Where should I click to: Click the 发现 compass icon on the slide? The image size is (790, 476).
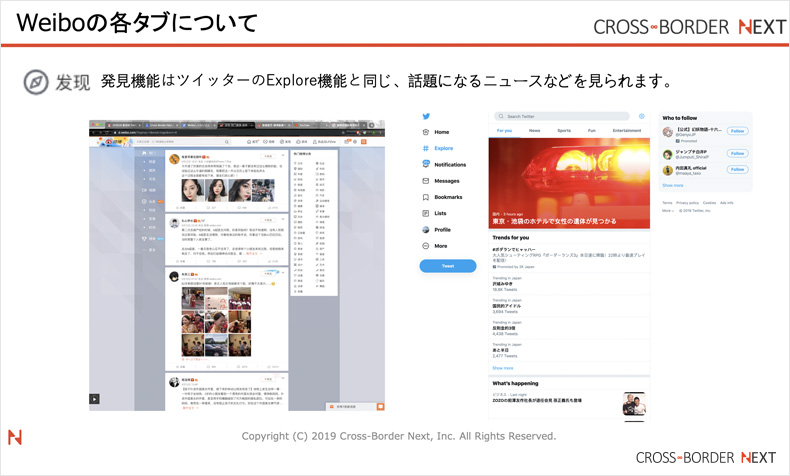click(x=36, y=82)
